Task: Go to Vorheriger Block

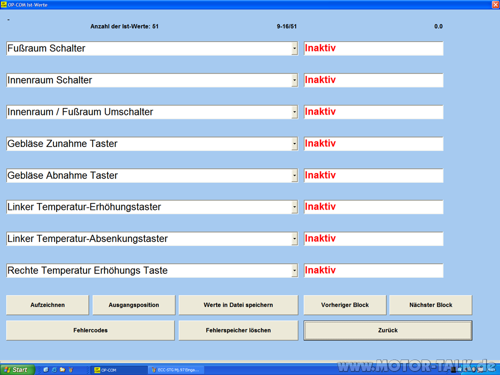Action: tap(345, 305)
